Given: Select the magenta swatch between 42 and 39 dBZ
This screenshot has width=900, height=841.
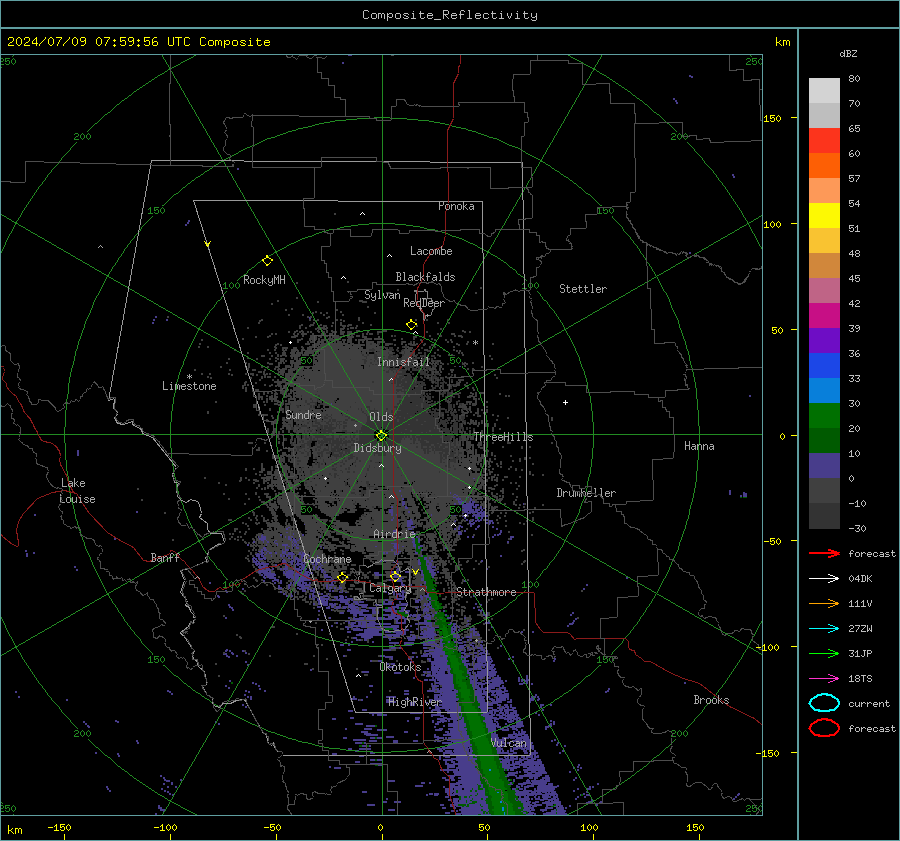Looking at the screenshot, I should coord(824,316).
